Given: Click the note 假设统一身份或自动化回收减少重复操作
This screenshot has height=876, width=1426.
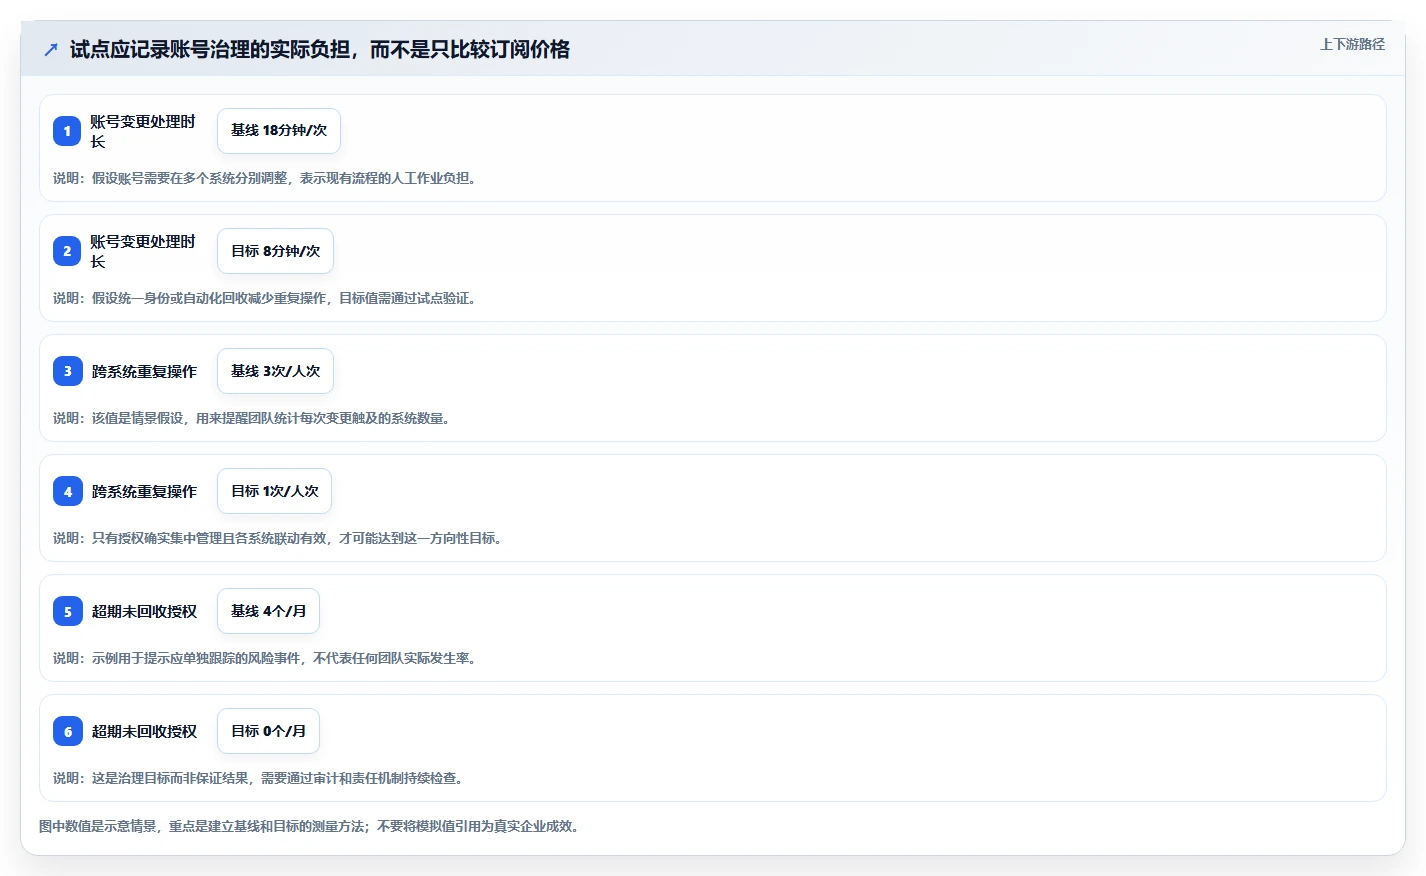Looking at the screenshot, I should click(x=266, y=298).
